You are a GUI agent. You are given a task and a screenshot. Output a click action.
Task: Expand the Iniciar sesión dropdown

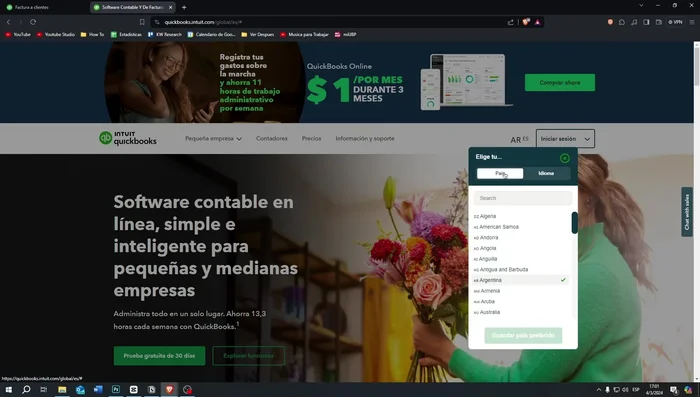coord(565,139)
